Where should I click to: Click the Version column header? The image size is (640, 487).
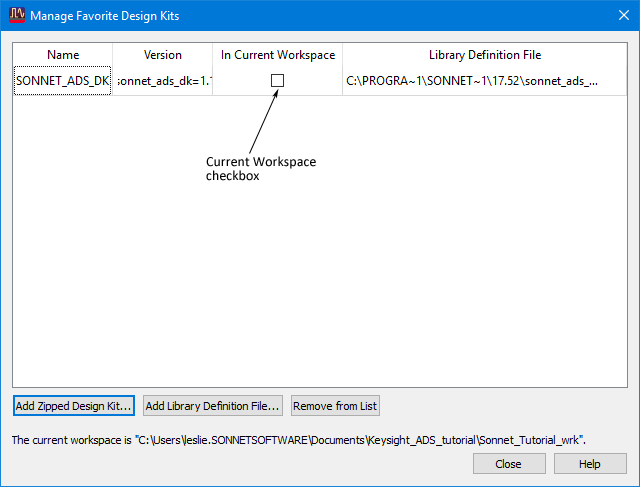point(162,55)
